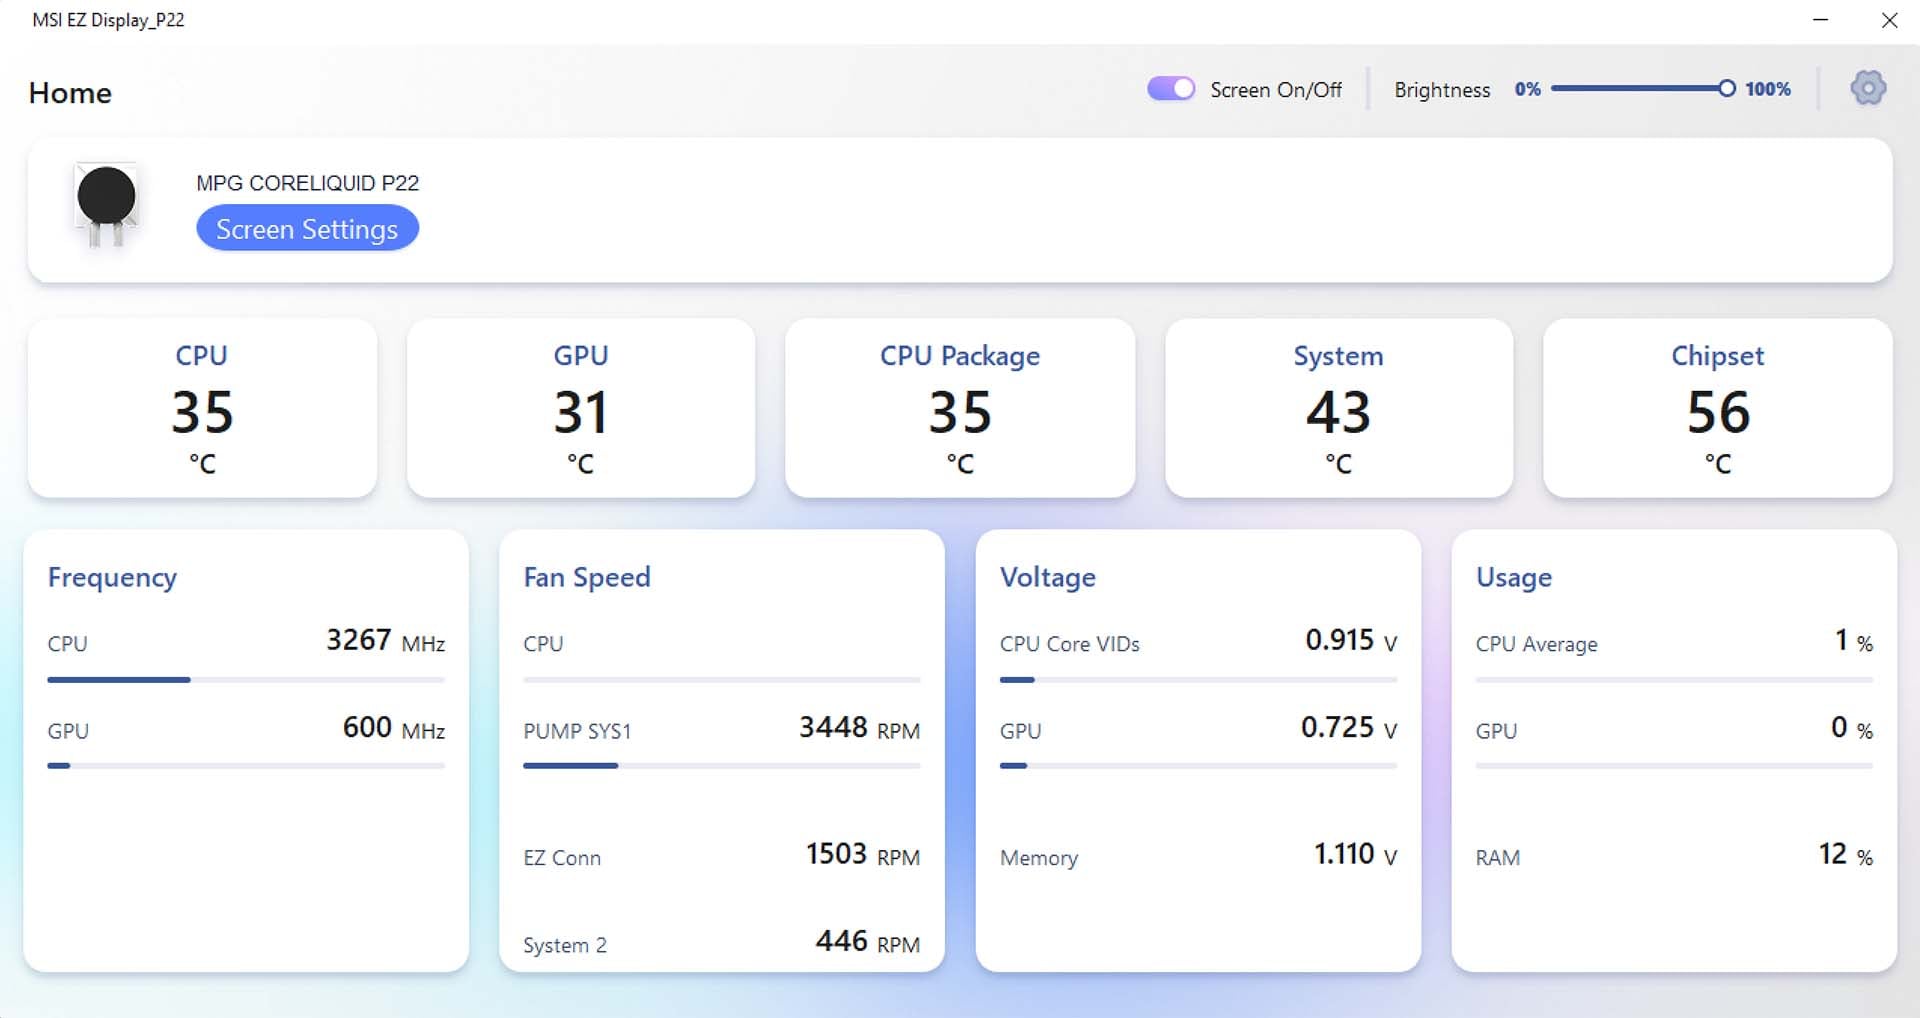
Task: Click the Frequency panel title
Action: [x=112, y=578]
